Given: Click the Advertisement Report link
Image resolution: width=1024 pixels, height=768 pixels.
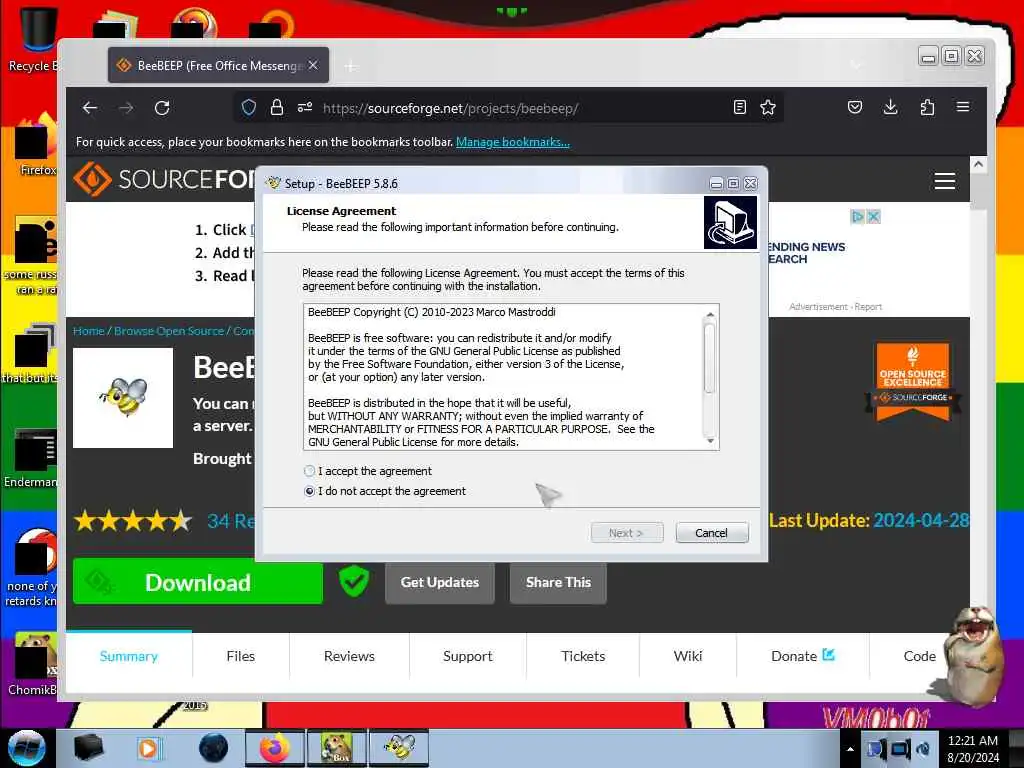Looking at the screenshot, I should pos(835,306).
